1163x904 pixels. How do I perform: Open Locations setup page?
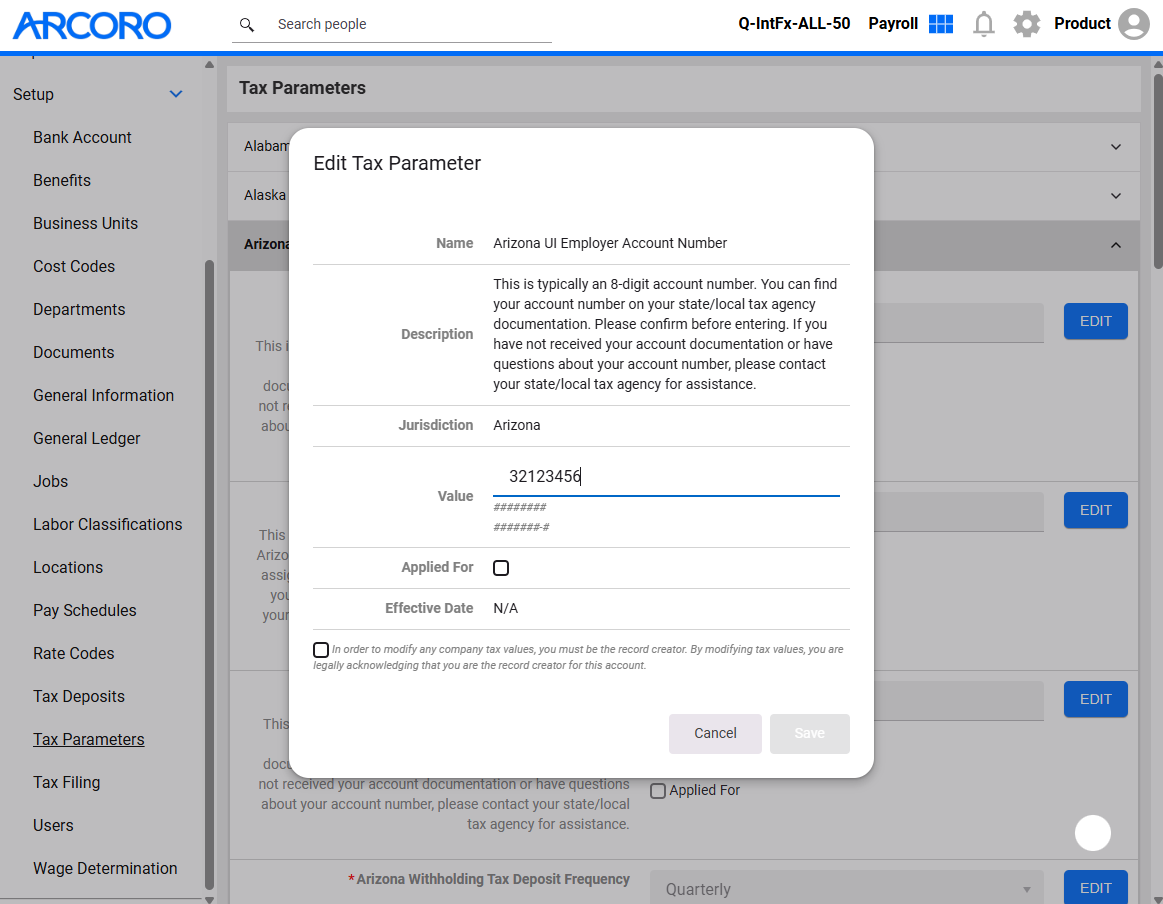(x=68, y=567)
